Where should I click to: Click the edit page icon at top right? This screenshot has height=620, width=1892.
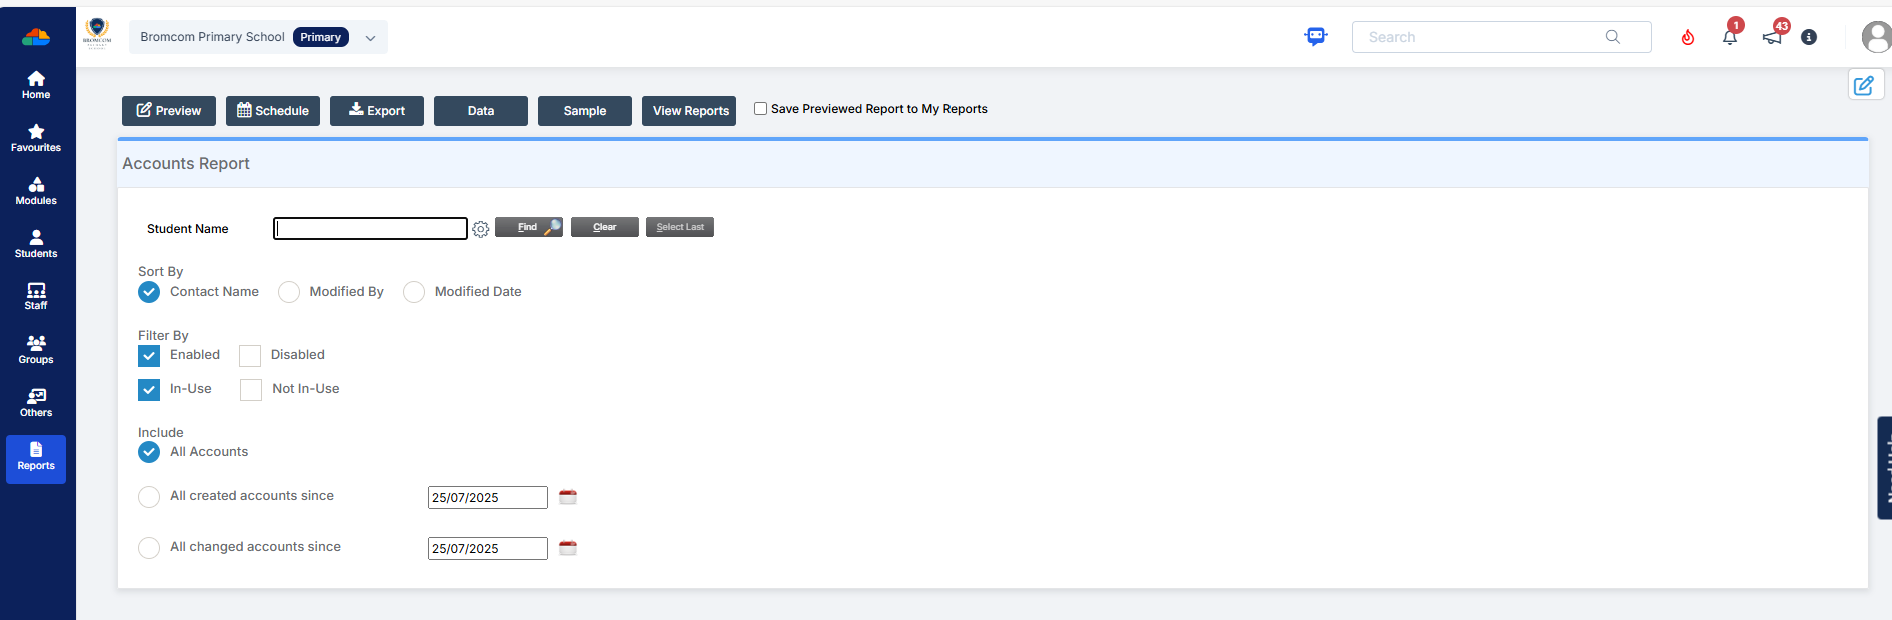(1864, 85)
